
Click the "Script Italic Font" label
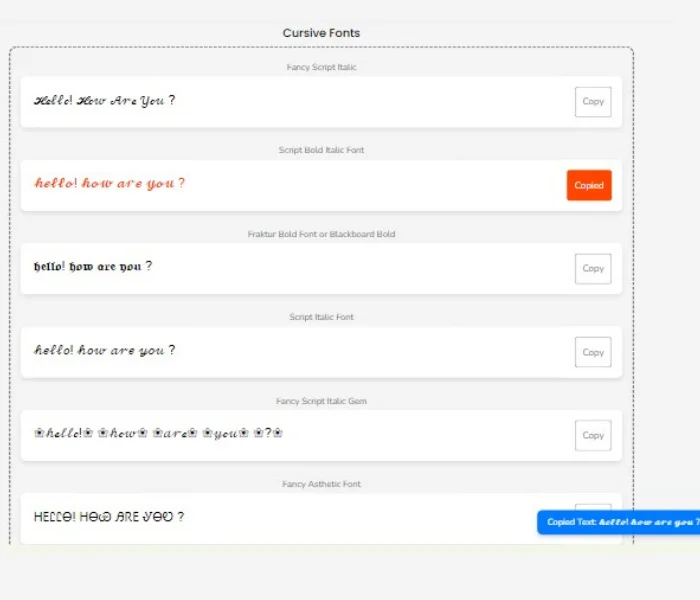tap(321, 317)
